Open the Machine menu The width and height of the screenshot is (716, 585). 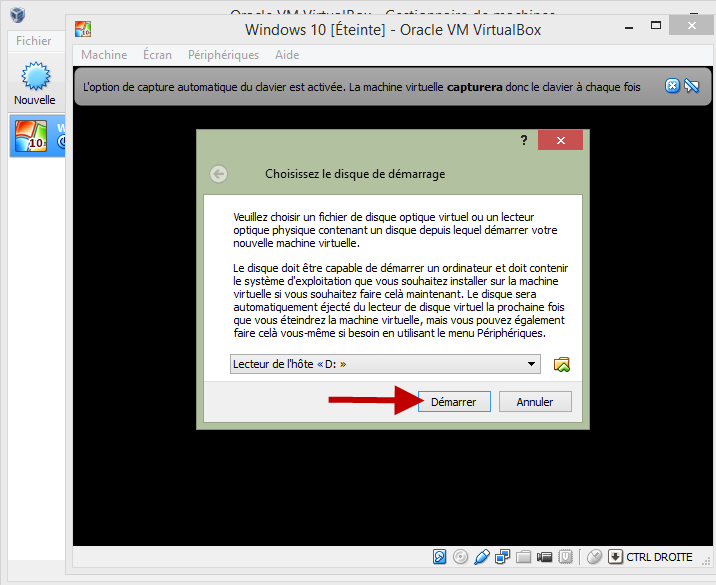(x=104, y=55)
